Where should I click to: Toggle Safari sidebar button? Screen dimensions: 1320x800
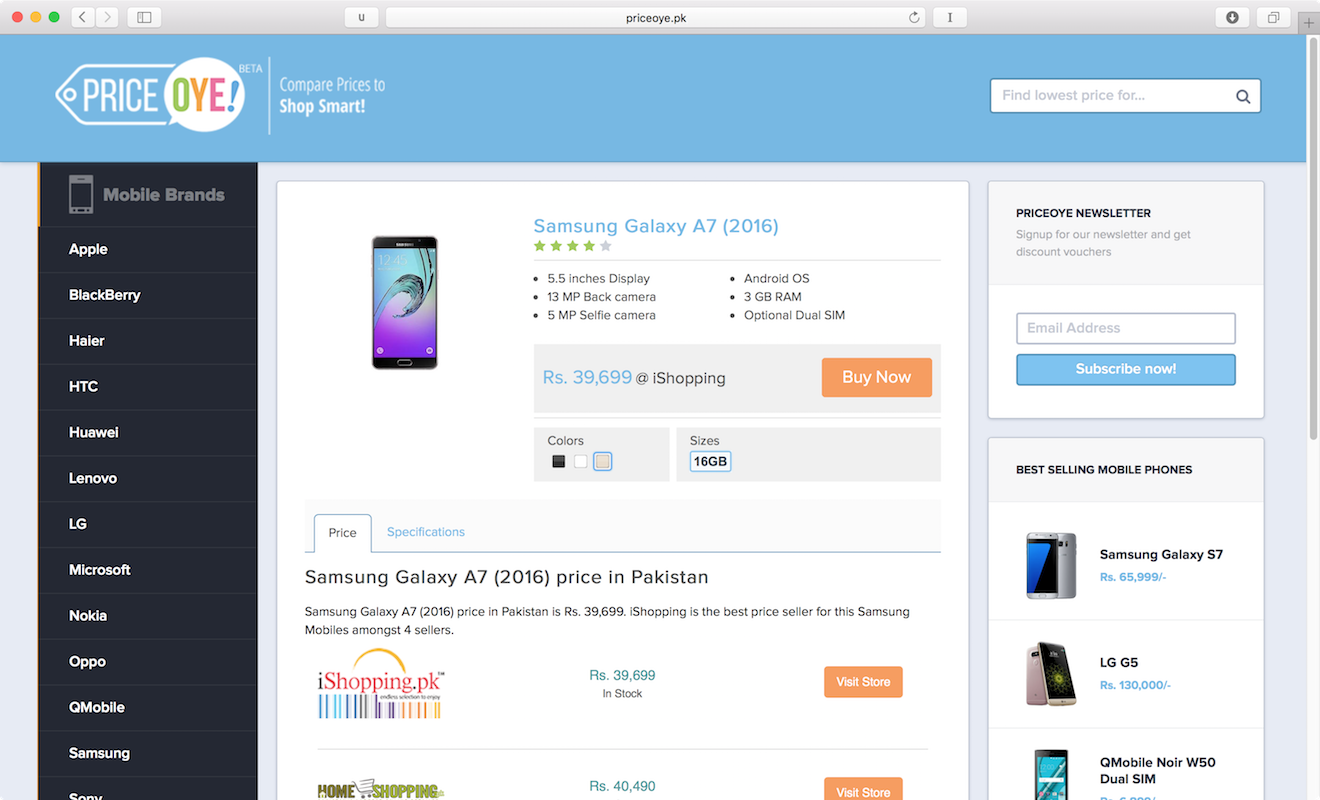(144, 17)
